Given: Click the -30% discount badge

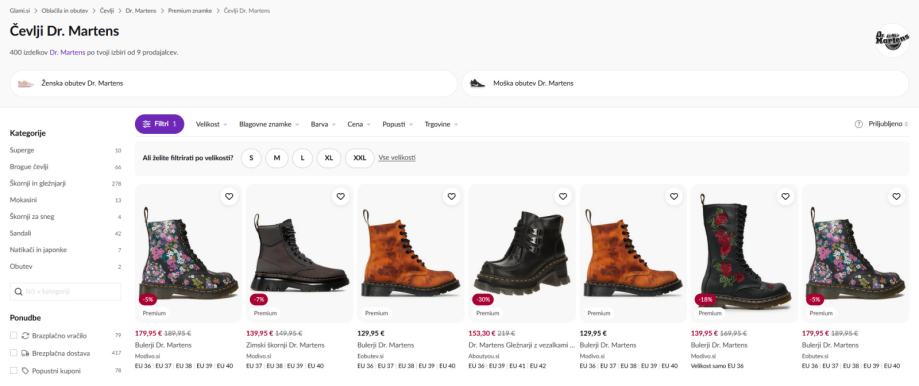Looking at the screenshot, I should click(x=483, y=299).
